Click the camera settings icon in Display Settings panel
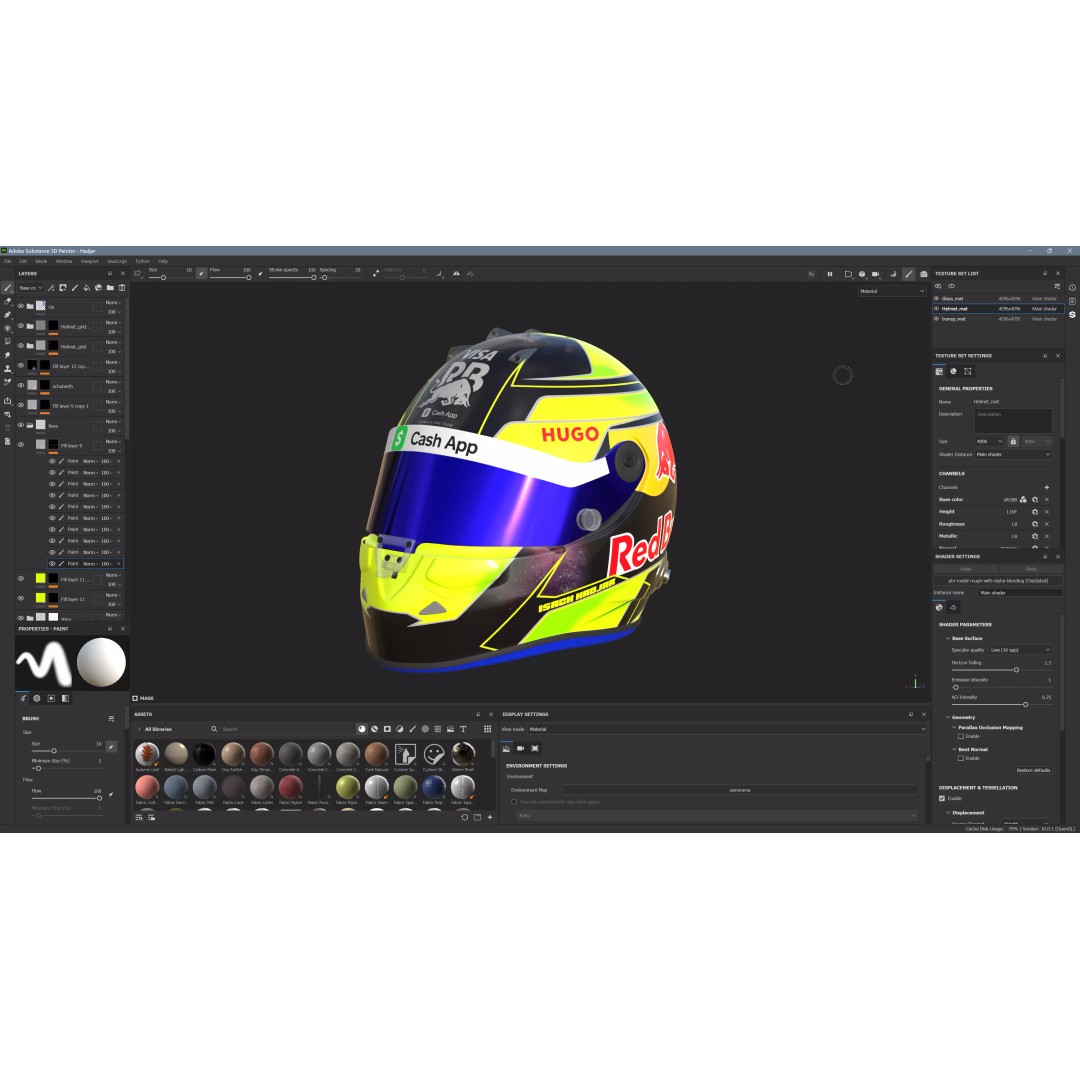This screenshot has width=1080, height=1080. coord(520,748)
